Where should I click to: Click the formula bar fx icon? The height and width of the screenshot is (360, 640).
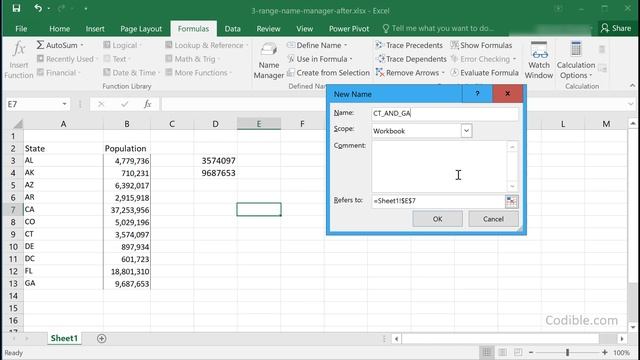pyautogui.click(x=148, y=104)
